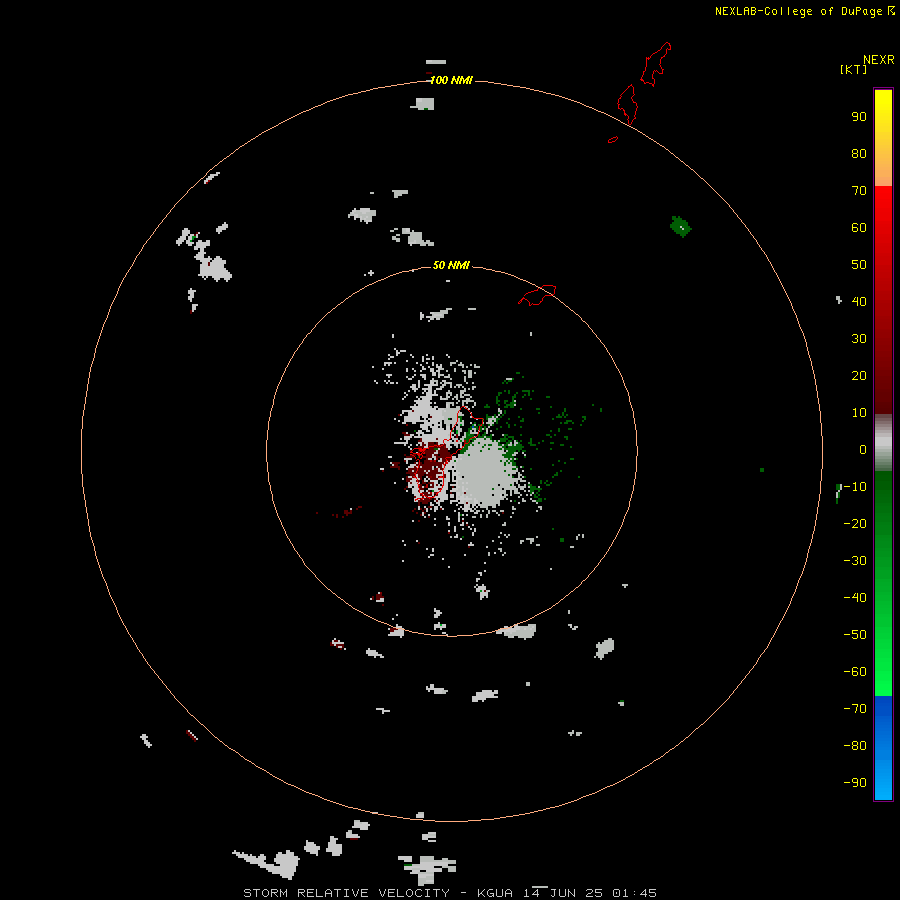Click the 80 value on the velocity scale
The image size is (900, 900).
859,153
